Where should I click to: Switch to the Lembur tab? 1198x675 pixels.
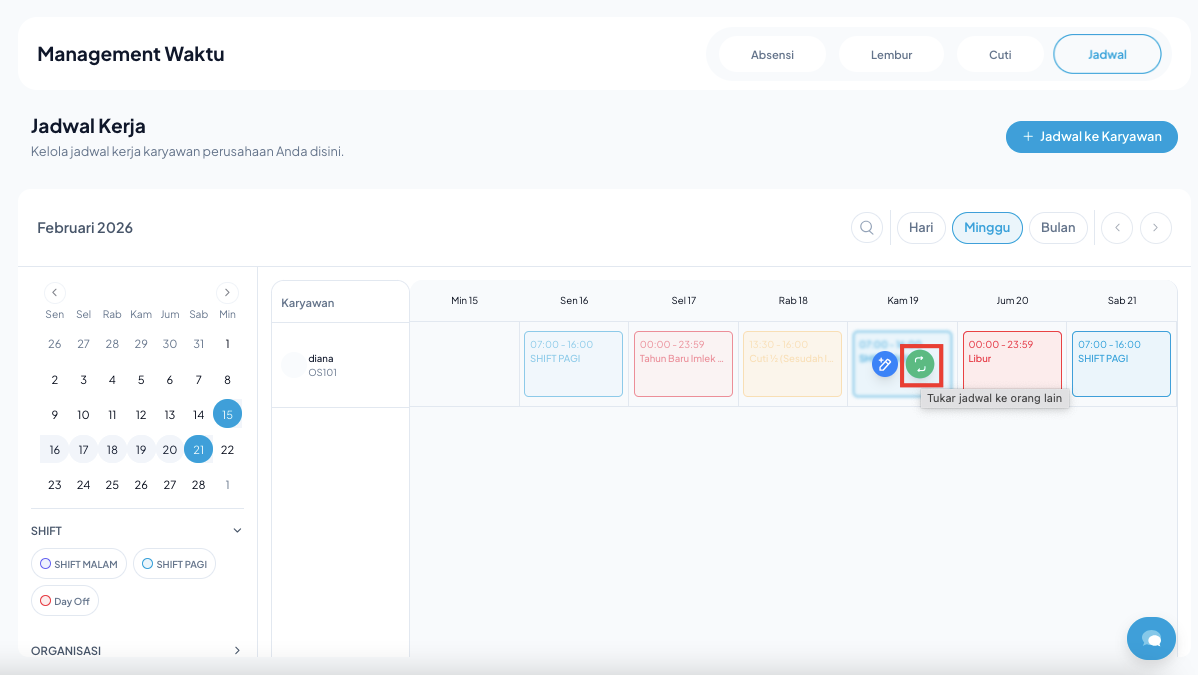pyautogui.click(x=891, y=55)
